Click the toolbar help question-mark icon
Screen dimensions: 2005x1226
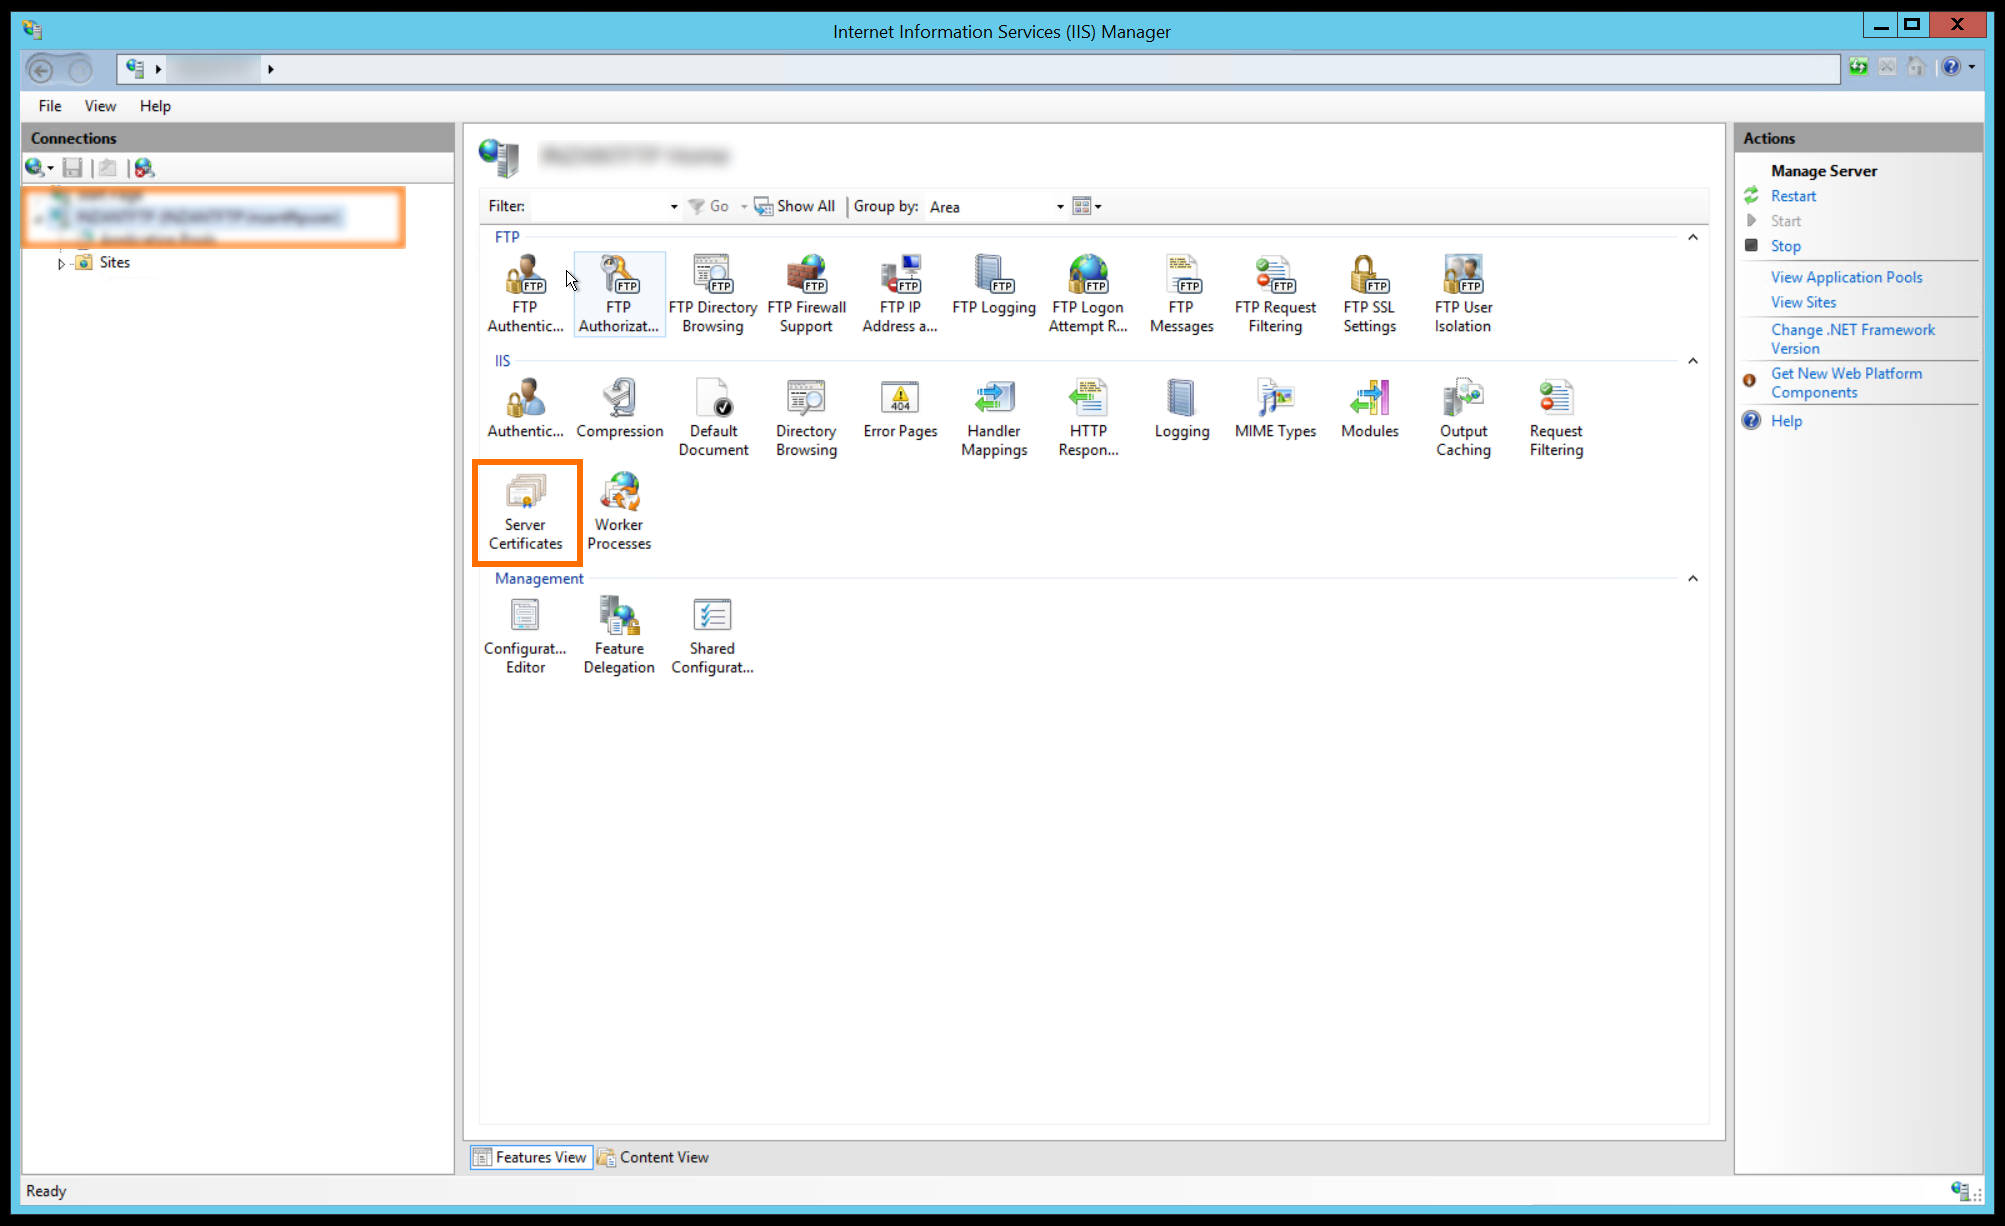(x=1951, y=67)
